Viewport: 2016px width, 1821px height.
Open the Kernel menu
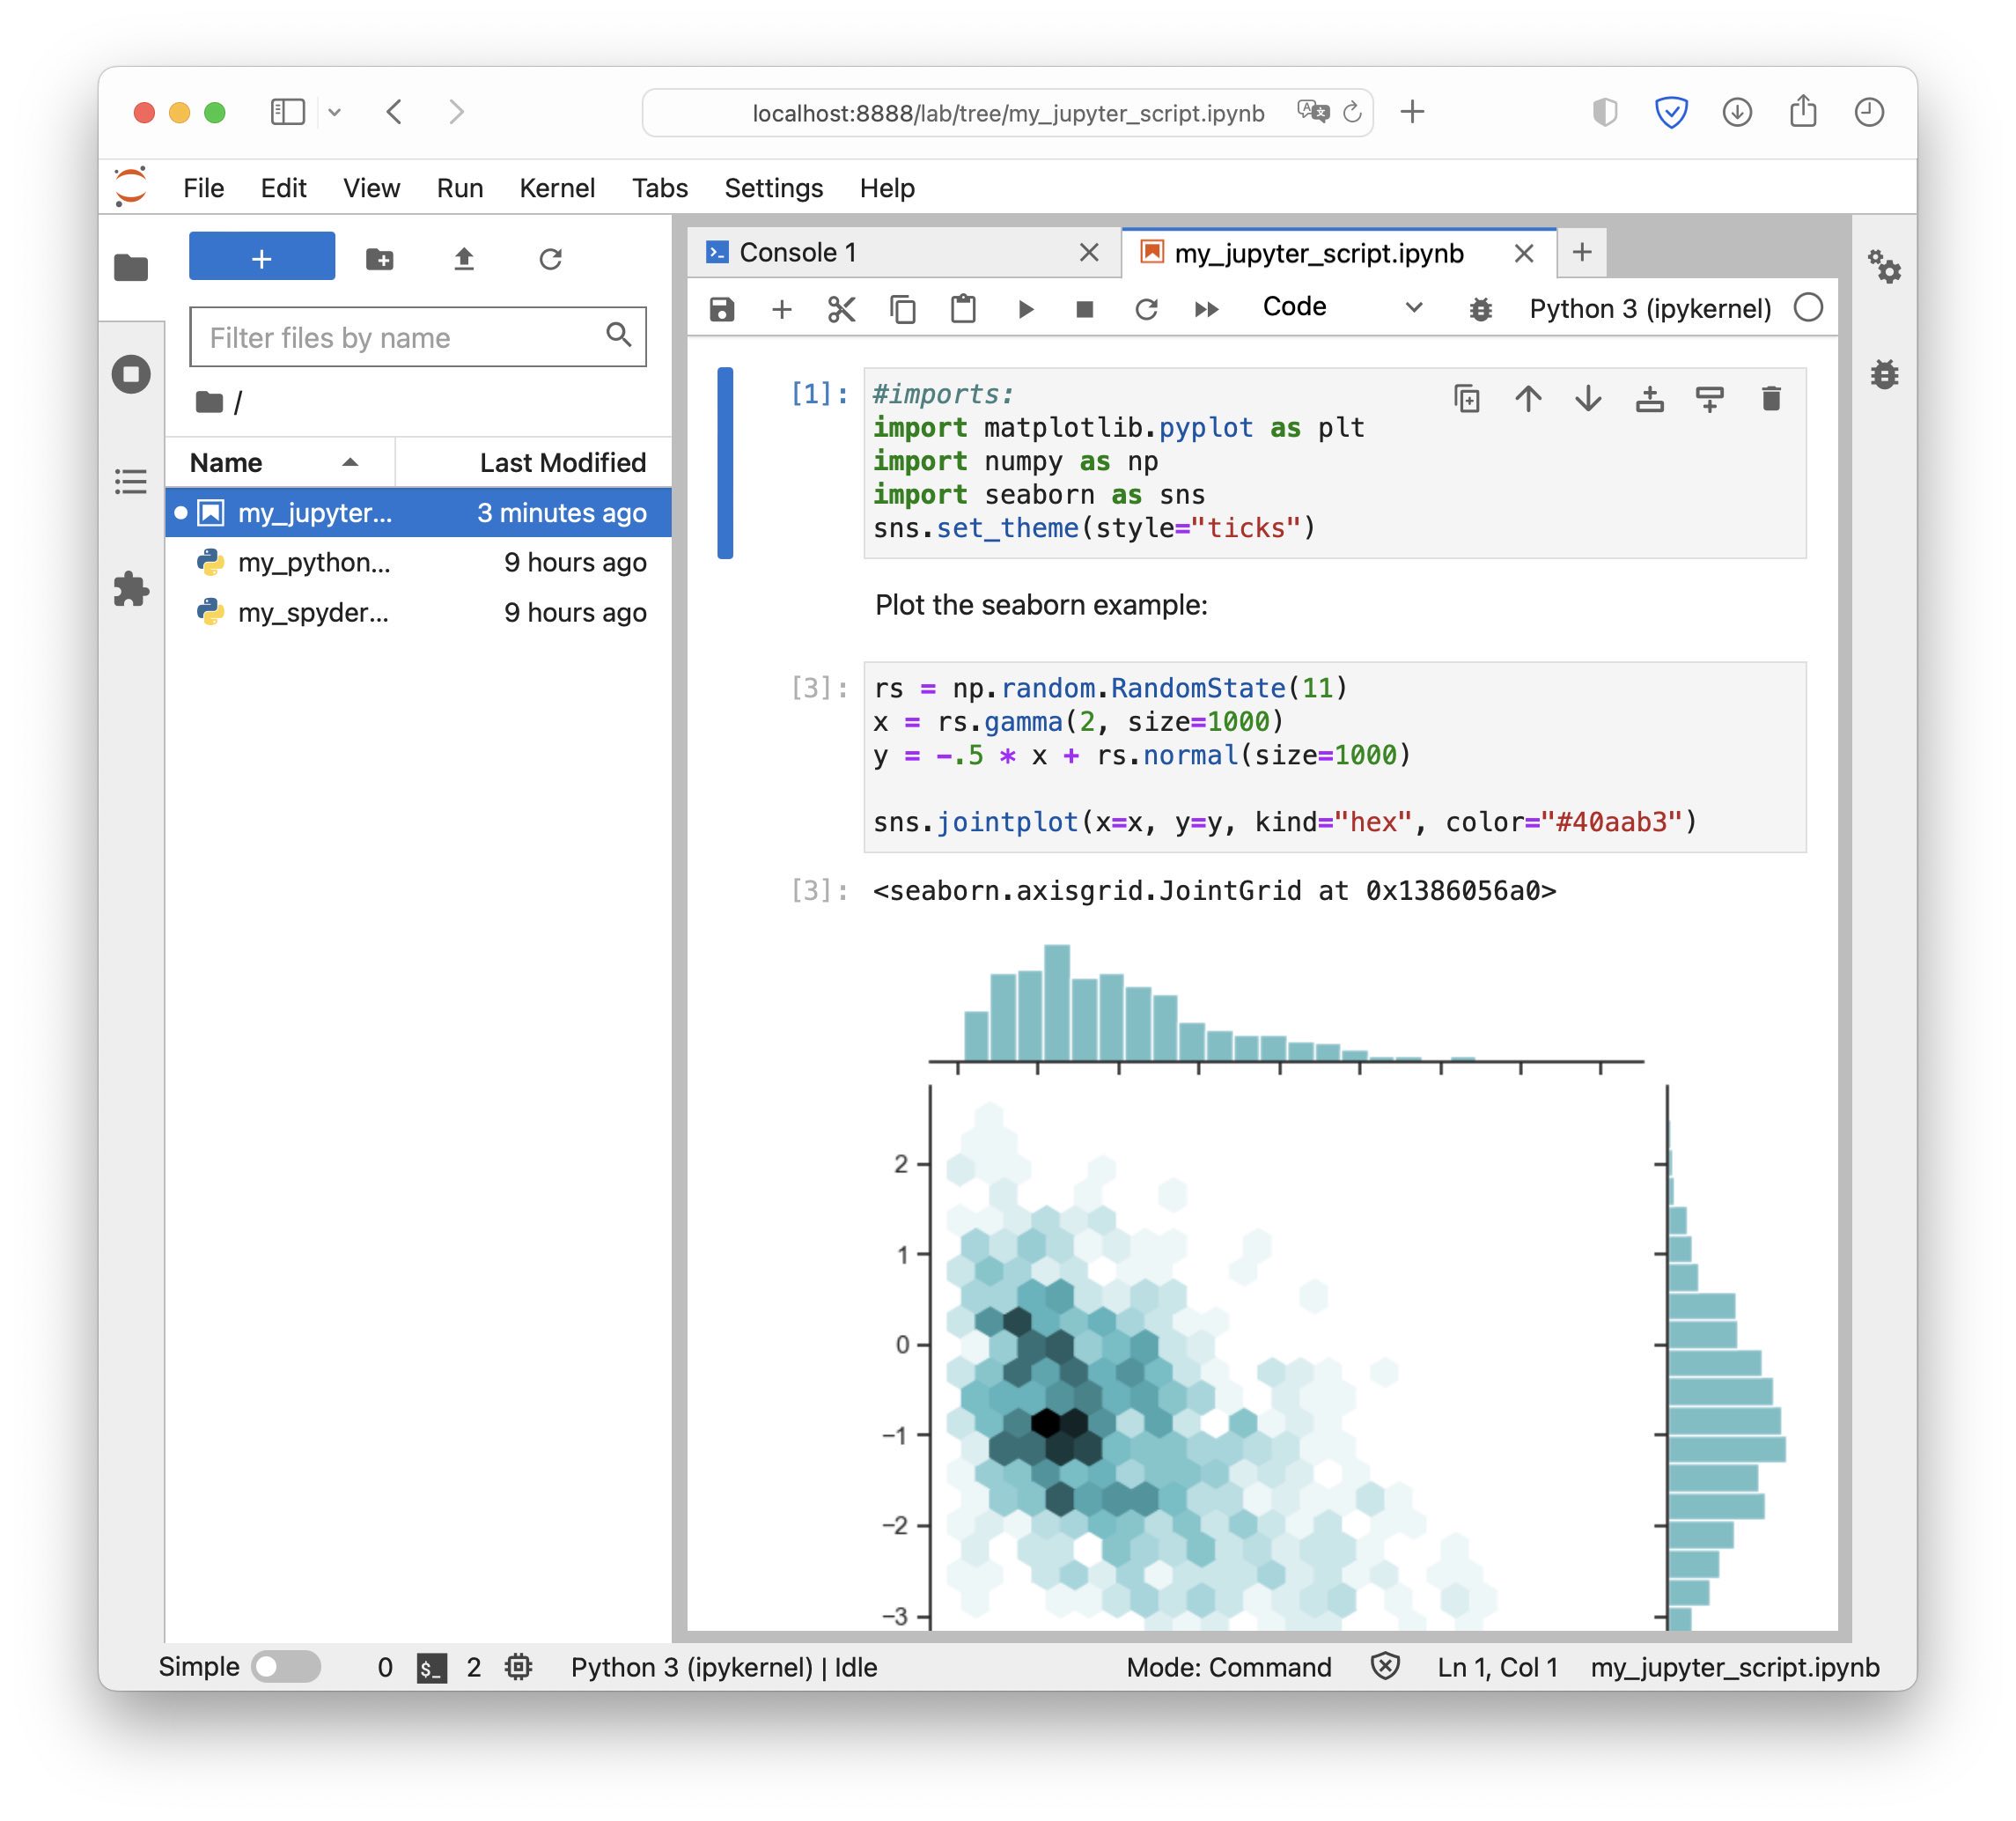coord(556,188)
